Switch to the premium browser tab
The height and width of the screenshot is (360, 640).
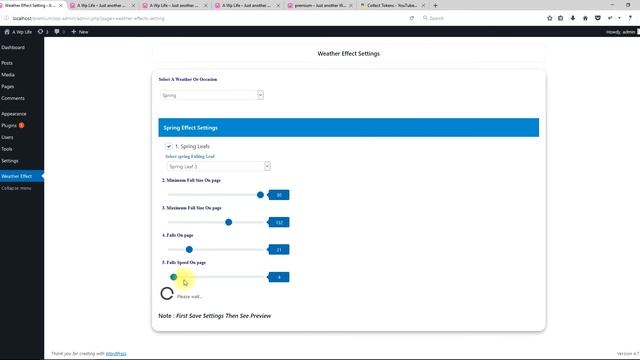(320, 5)
